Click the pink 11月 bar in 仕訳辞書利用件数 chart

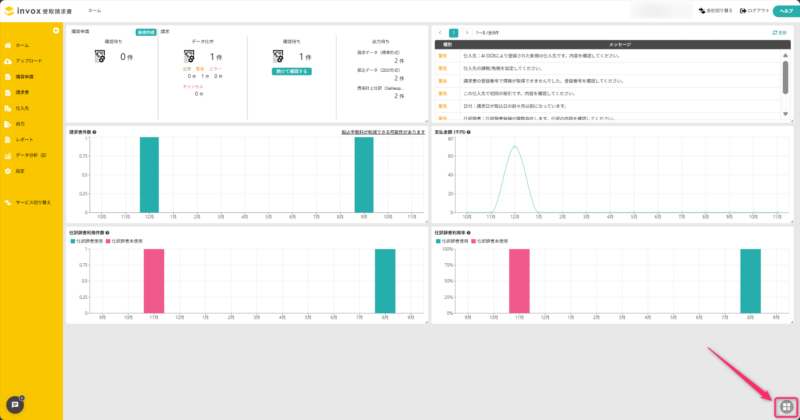coord(154,281)
